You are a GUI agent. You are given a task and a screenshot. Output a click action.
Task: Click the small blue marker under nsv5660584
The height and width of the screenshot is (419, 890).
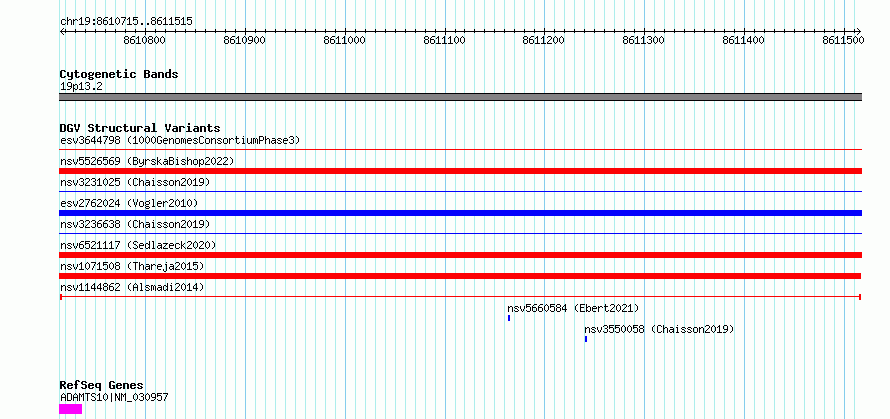[x=509, y=318]
